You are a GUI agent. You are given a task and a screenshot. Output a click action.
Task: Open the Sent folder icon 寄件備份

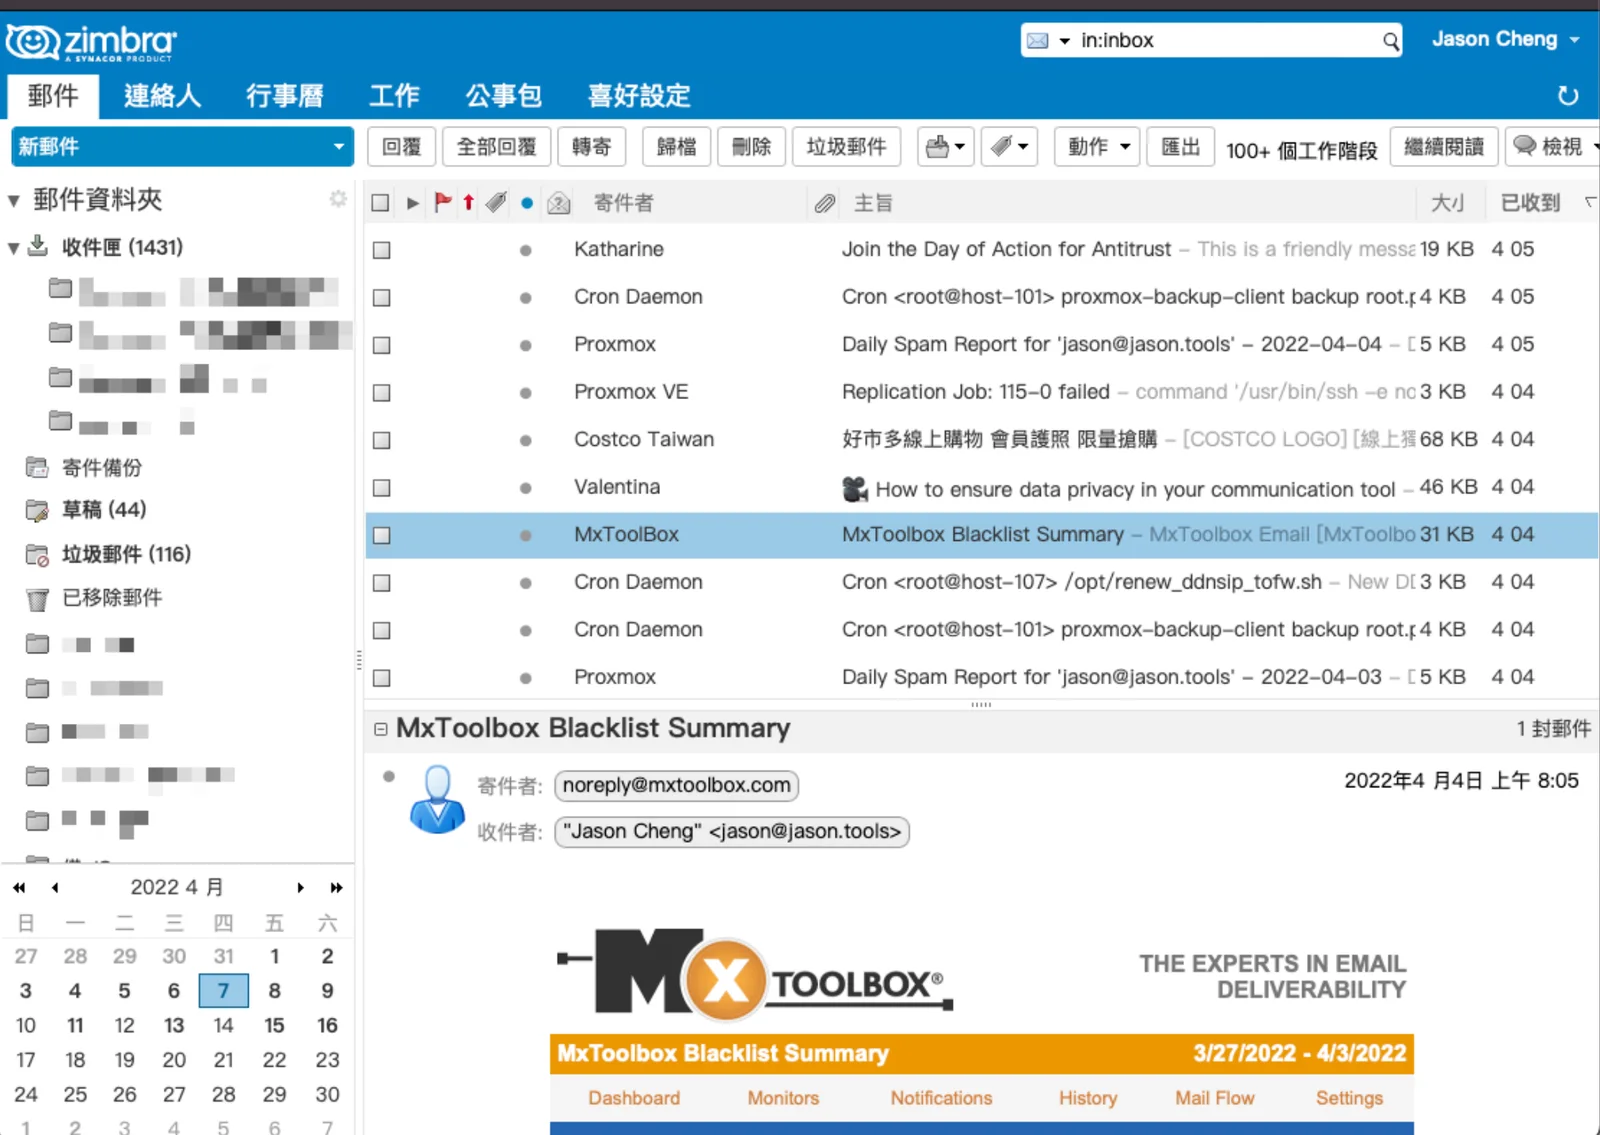point(37,467)
